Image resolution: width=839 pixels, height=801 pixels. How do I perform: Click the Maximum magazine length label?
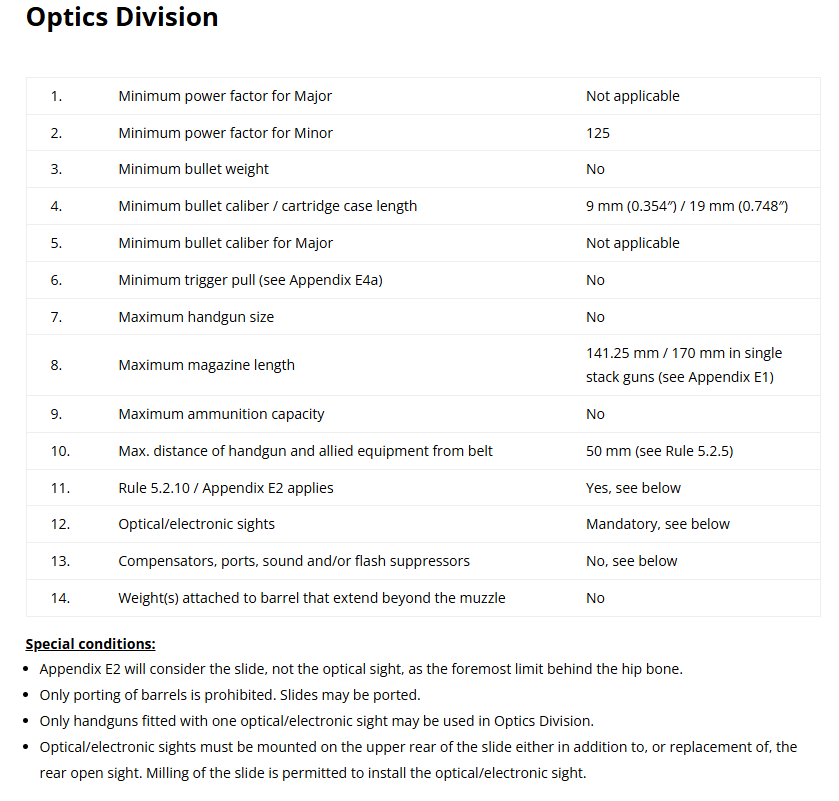[x=206, y=365]
